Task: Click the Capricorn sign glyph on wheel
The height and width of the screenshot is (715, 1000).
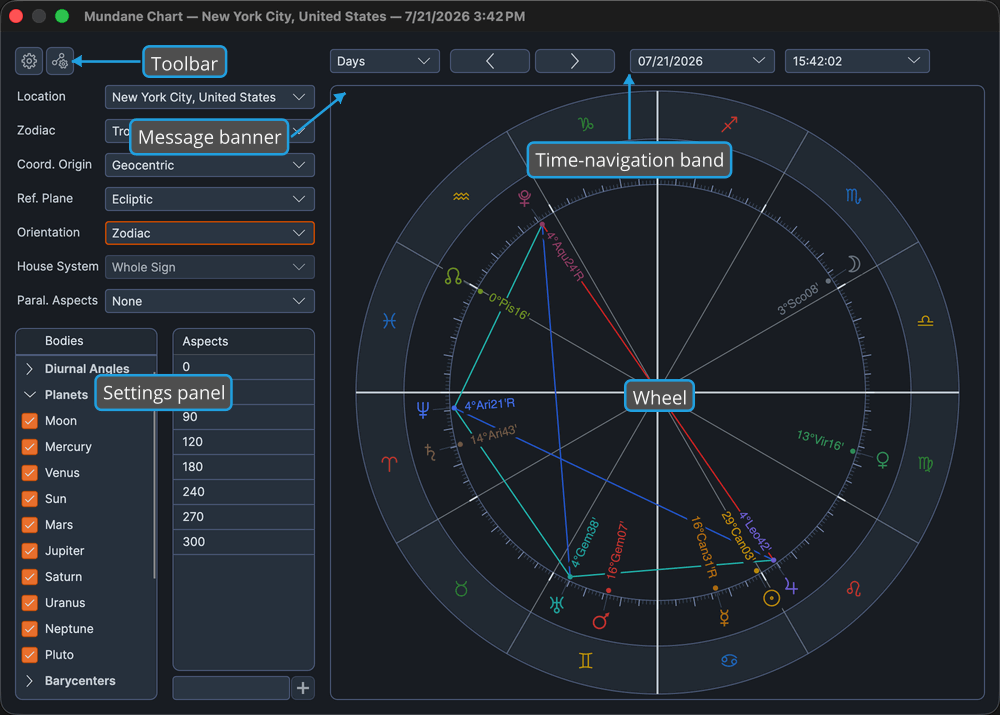Action: coord(585,124)
